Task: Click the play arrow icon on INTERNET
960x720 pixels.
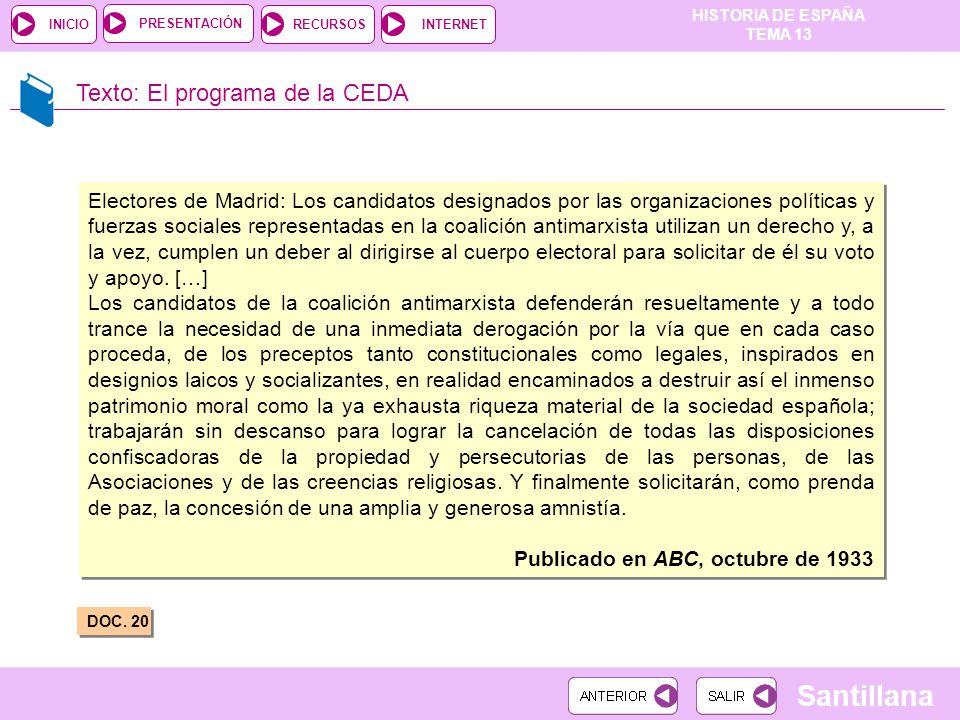Action: 394,24
